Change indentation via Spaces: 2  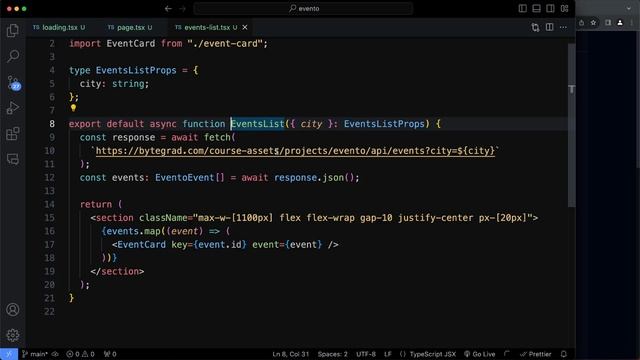coord(333,354)
